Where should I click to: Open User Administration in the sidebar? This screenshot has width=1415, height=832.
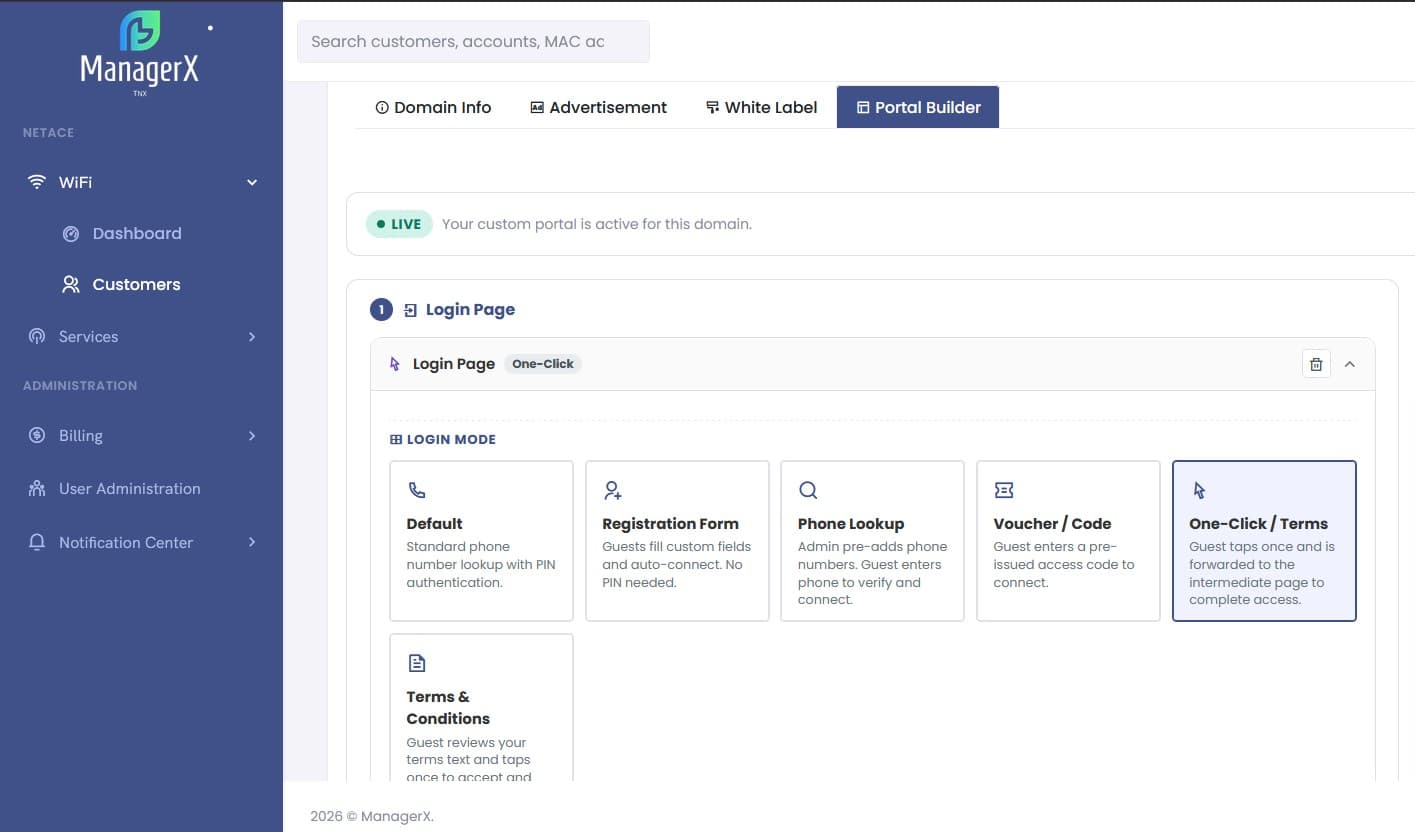click(130, 489)
